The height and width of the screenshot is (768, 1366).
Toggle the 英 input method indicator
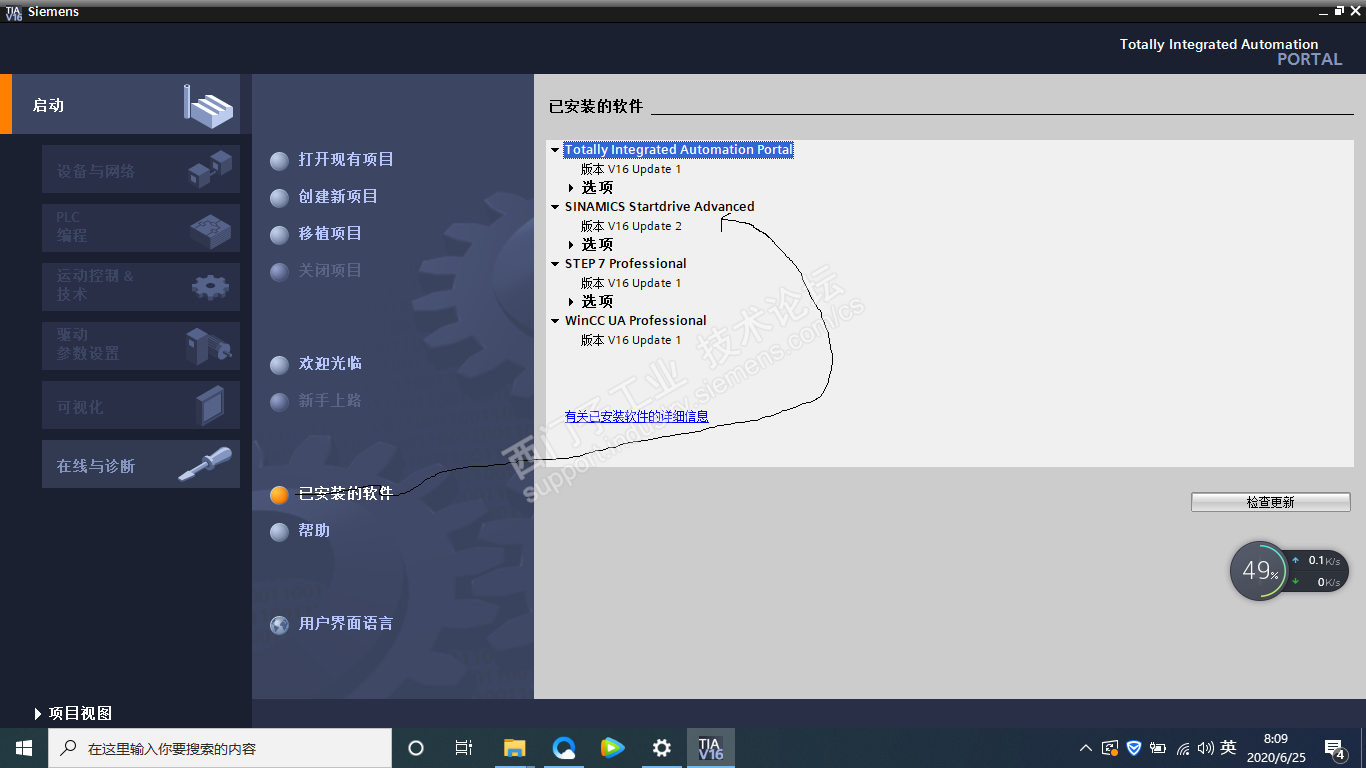point(1228,748)
